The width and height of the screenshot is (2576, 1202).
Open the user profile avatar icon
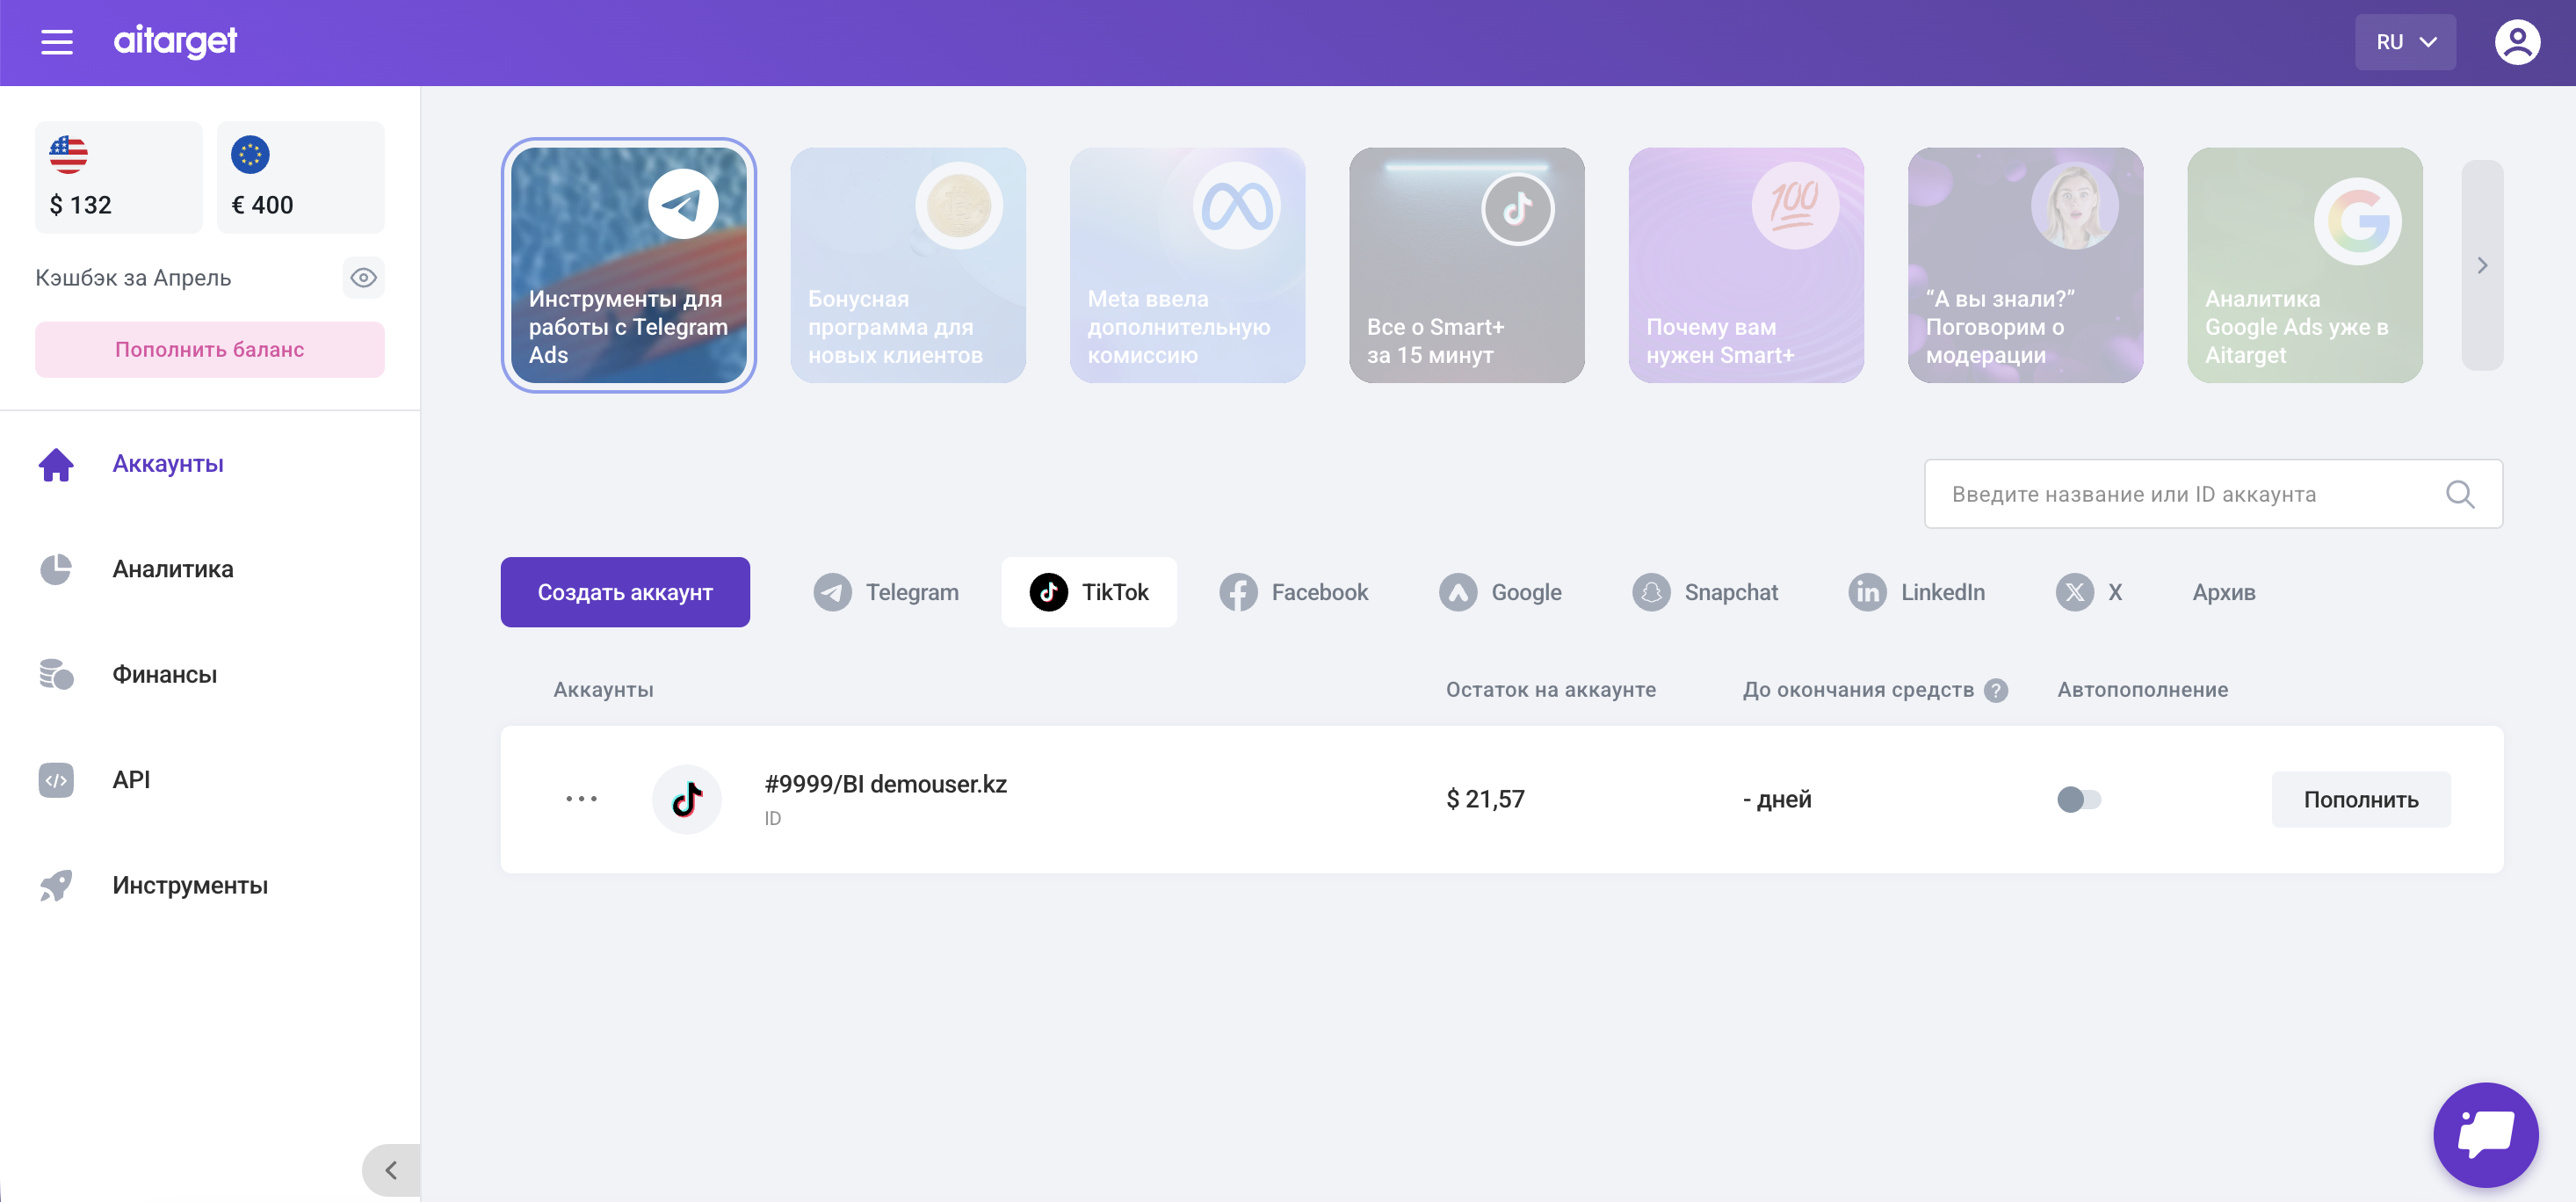[x=2516, y=42]
